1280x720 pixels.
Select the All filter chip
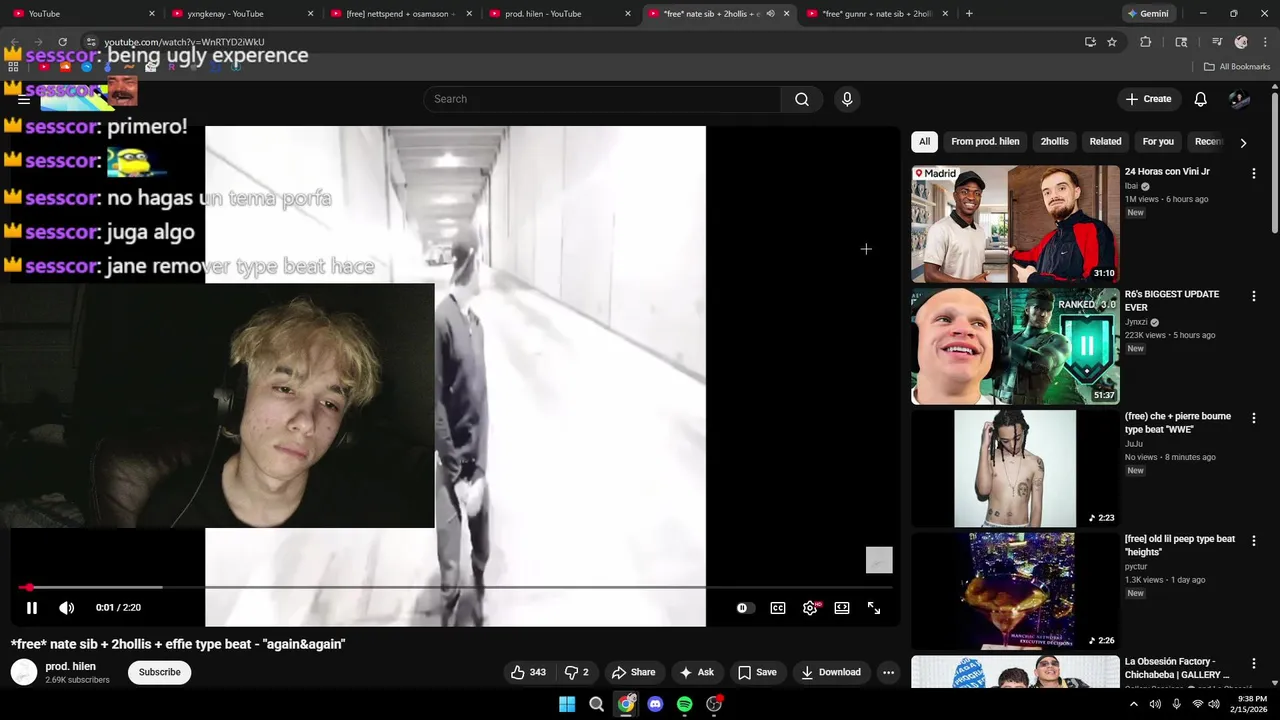(924, 142)
